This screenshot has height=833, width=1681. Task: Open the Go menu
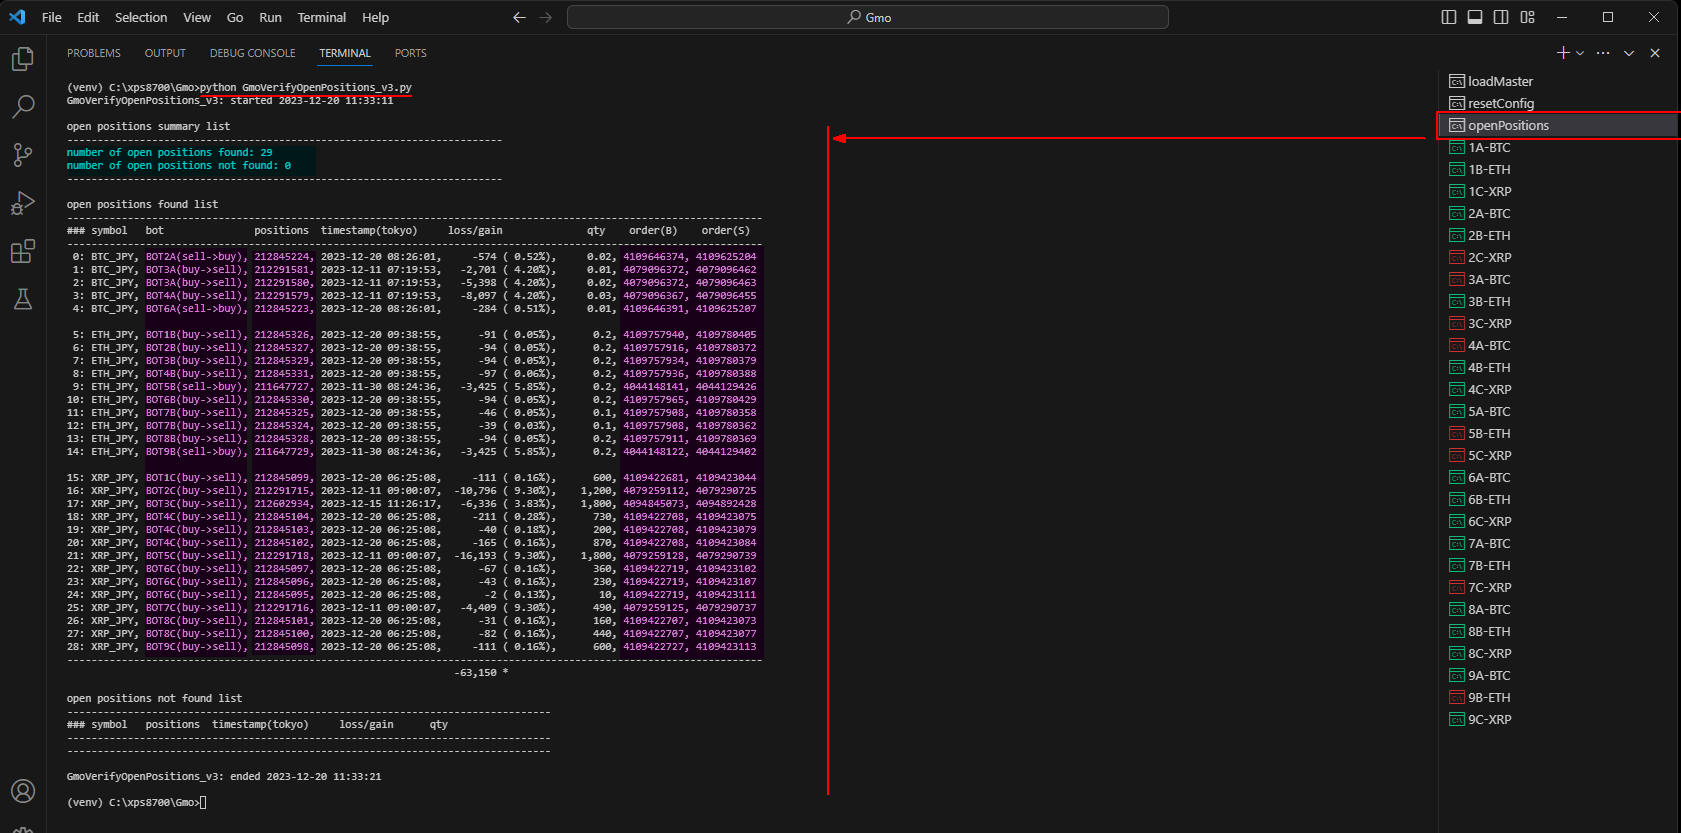coord(235,17)
